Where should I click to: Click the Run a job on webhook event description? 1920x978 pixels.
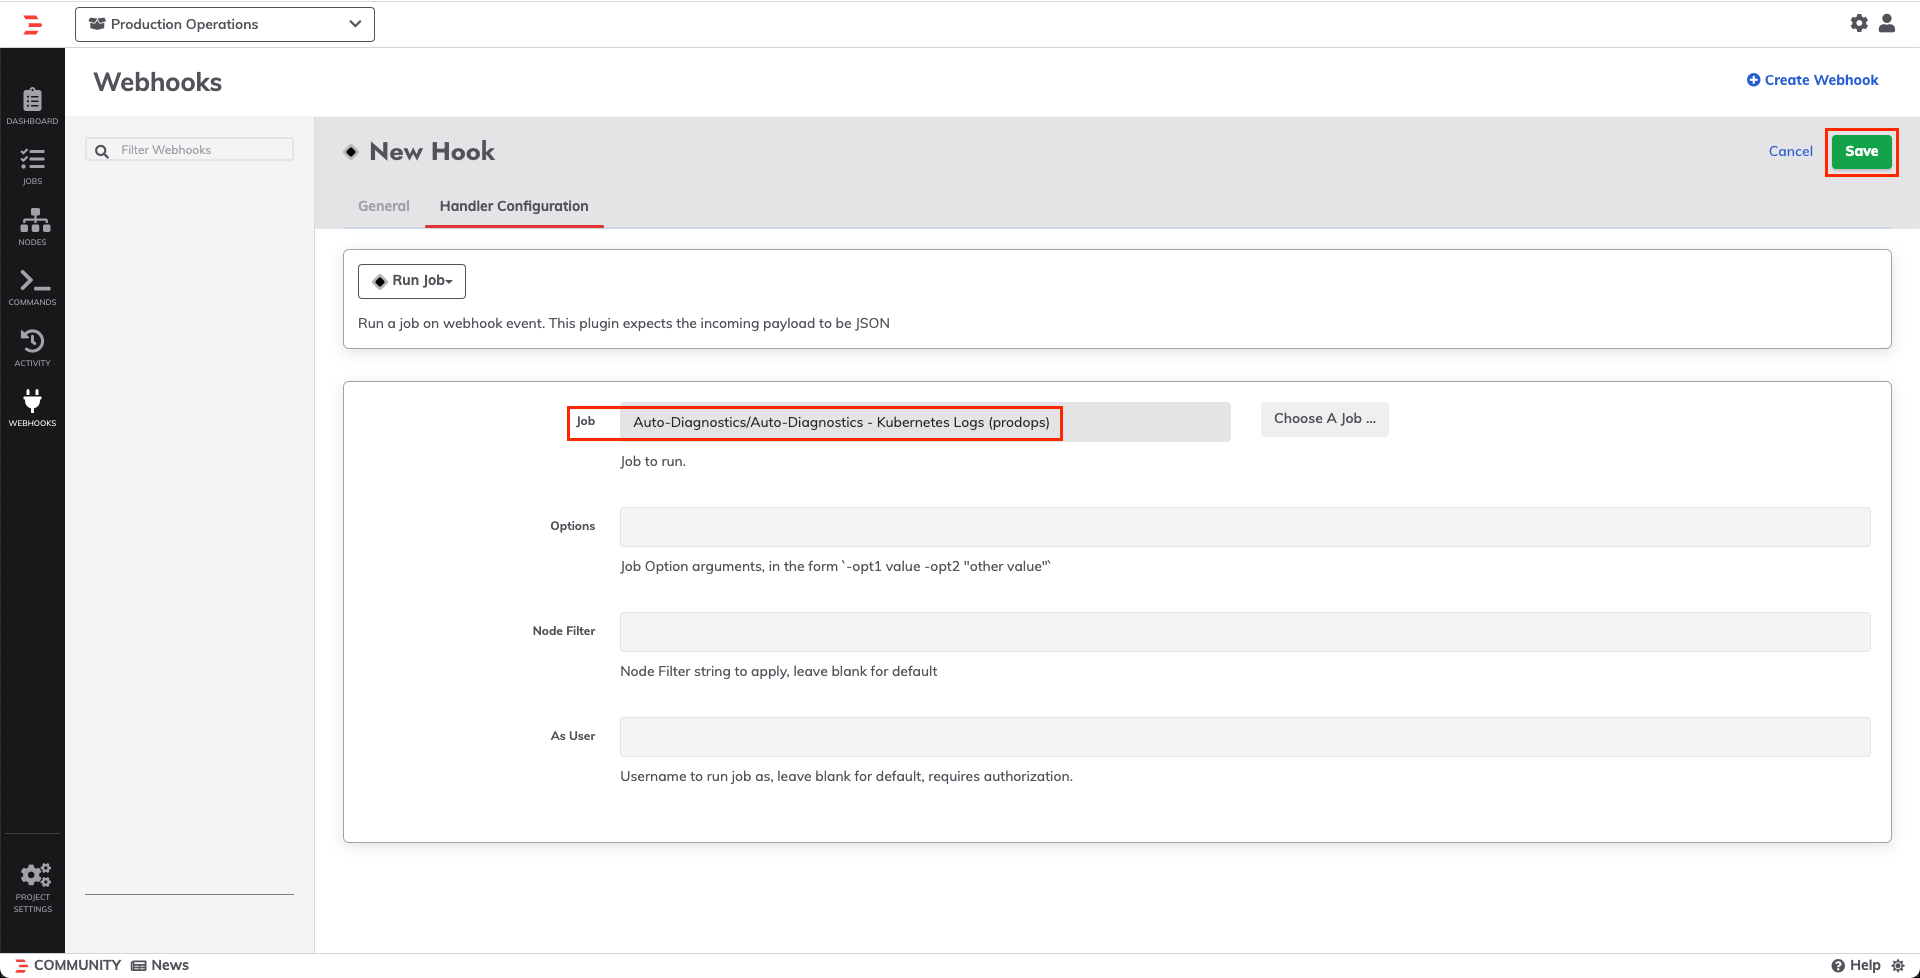624,323
